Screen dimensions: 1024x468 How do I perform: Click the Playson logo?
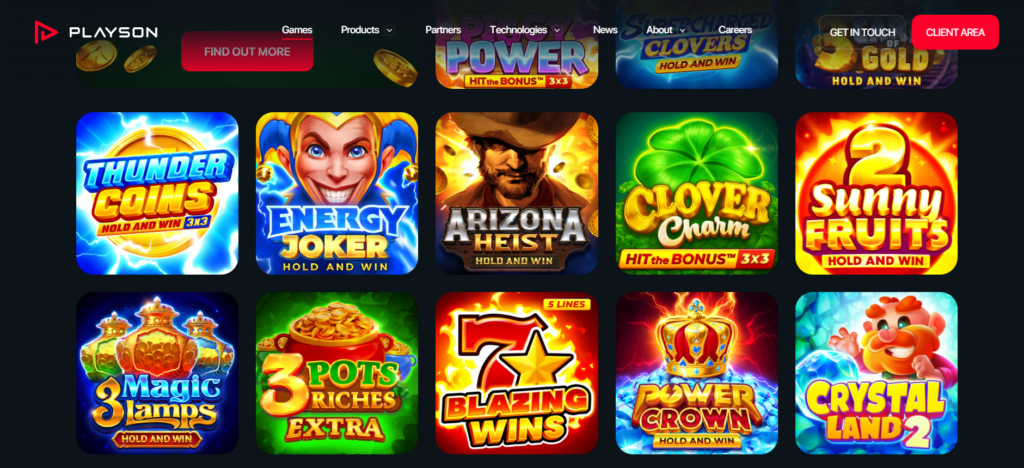click(96, 32)
